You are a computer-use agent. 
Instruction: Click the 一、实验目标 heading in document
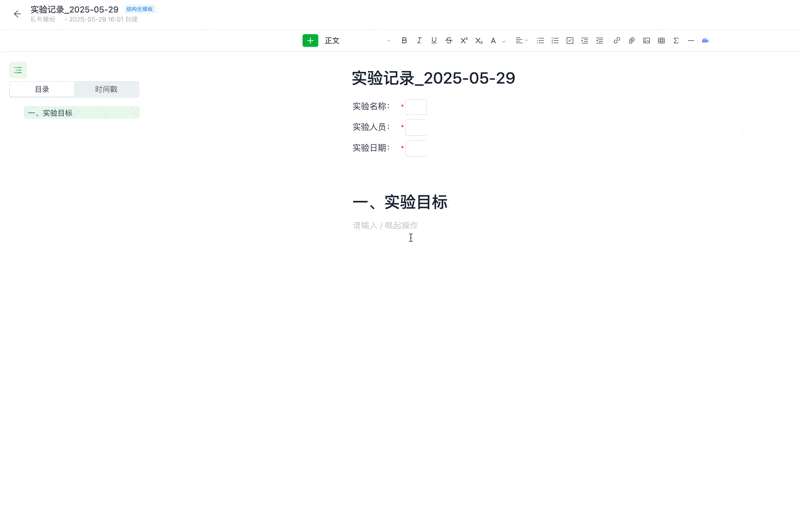pos(400,202)
